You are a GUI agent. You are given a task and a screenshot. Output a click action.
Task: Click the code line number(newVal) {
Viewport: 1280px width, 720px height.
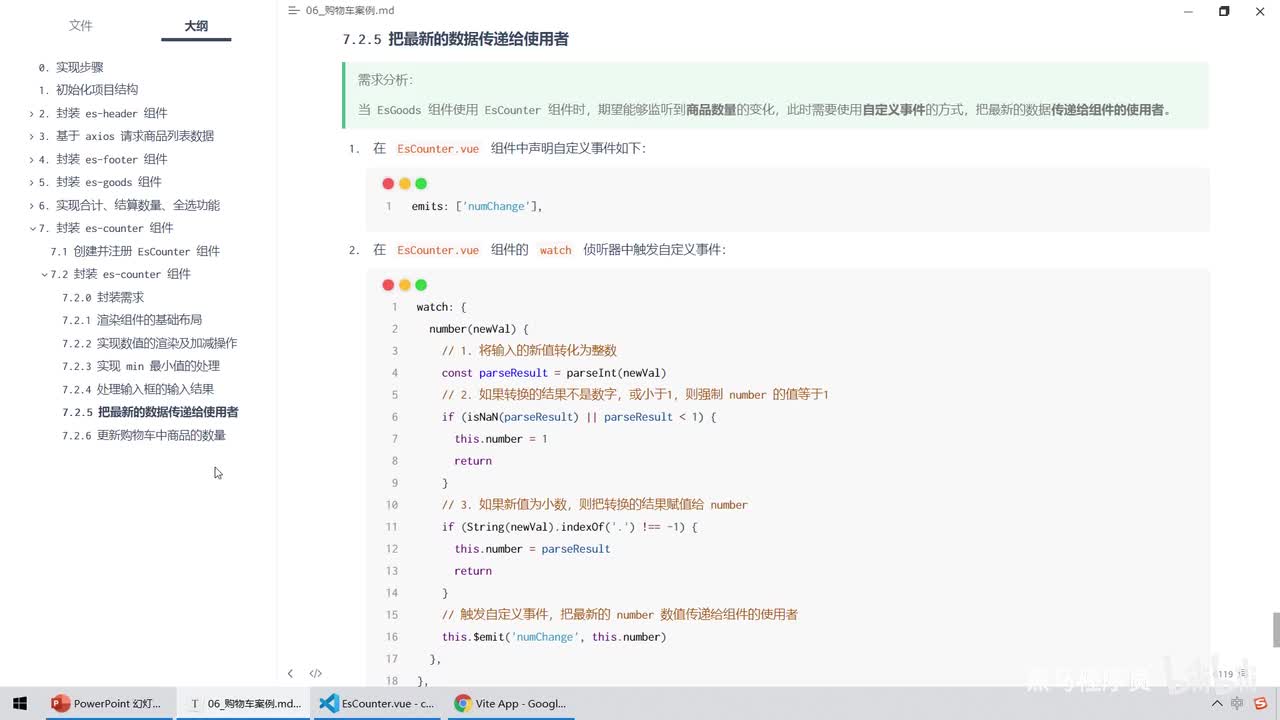pyautogui.click(x=479, y=329)
